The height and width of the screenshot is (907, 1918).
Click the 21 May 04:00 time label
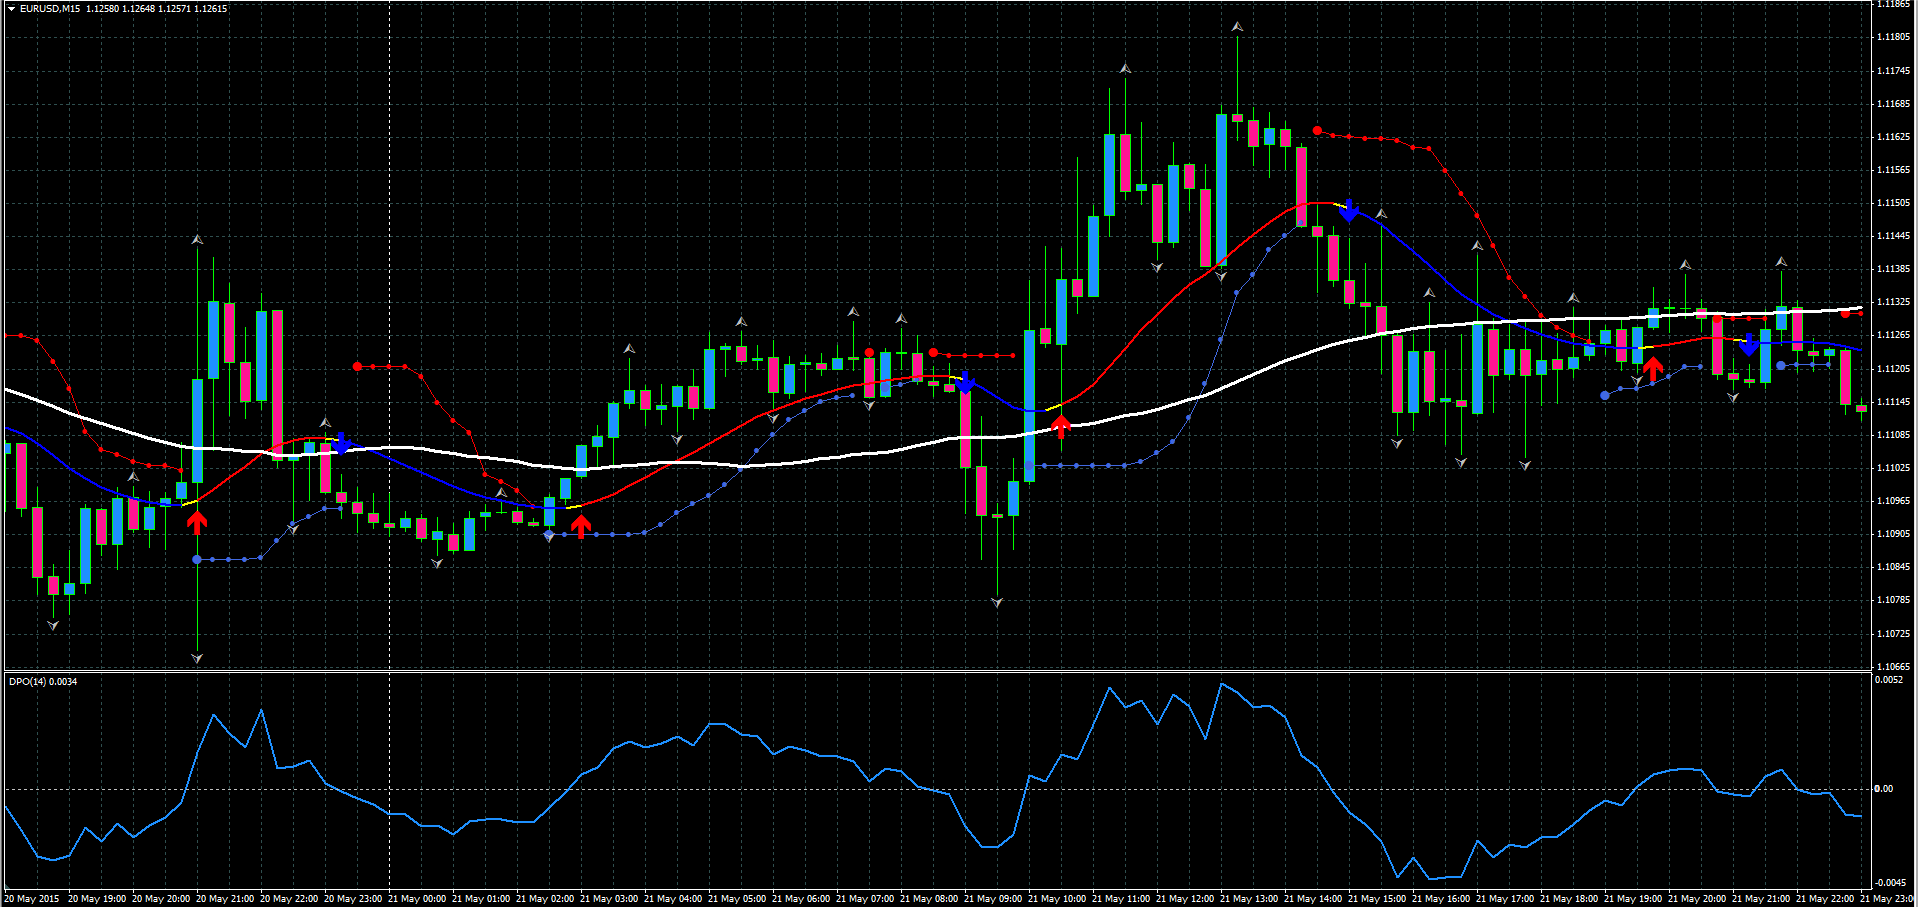[673, 899]
